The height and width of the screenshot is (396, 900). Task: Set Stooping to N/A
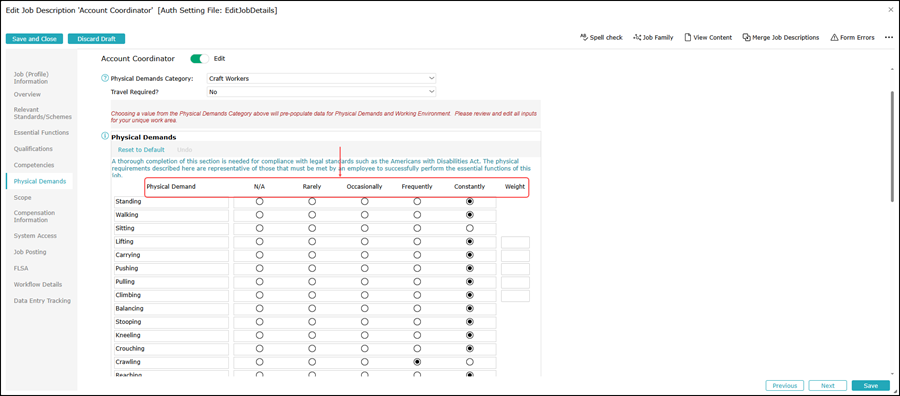259,322
